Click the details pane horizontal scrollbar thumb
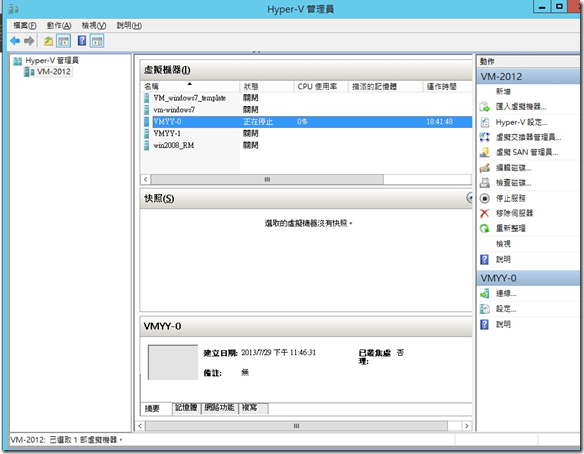This screenshot has width=584, height=454. (x=296, y=426)
